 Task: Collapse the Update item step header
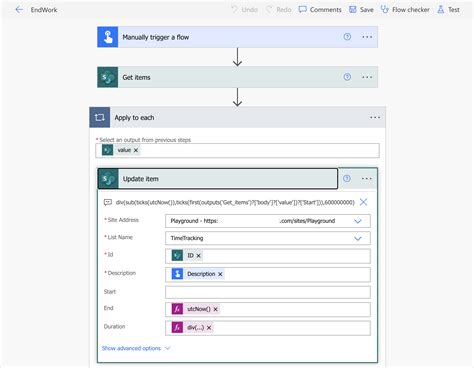click(218, 179)
